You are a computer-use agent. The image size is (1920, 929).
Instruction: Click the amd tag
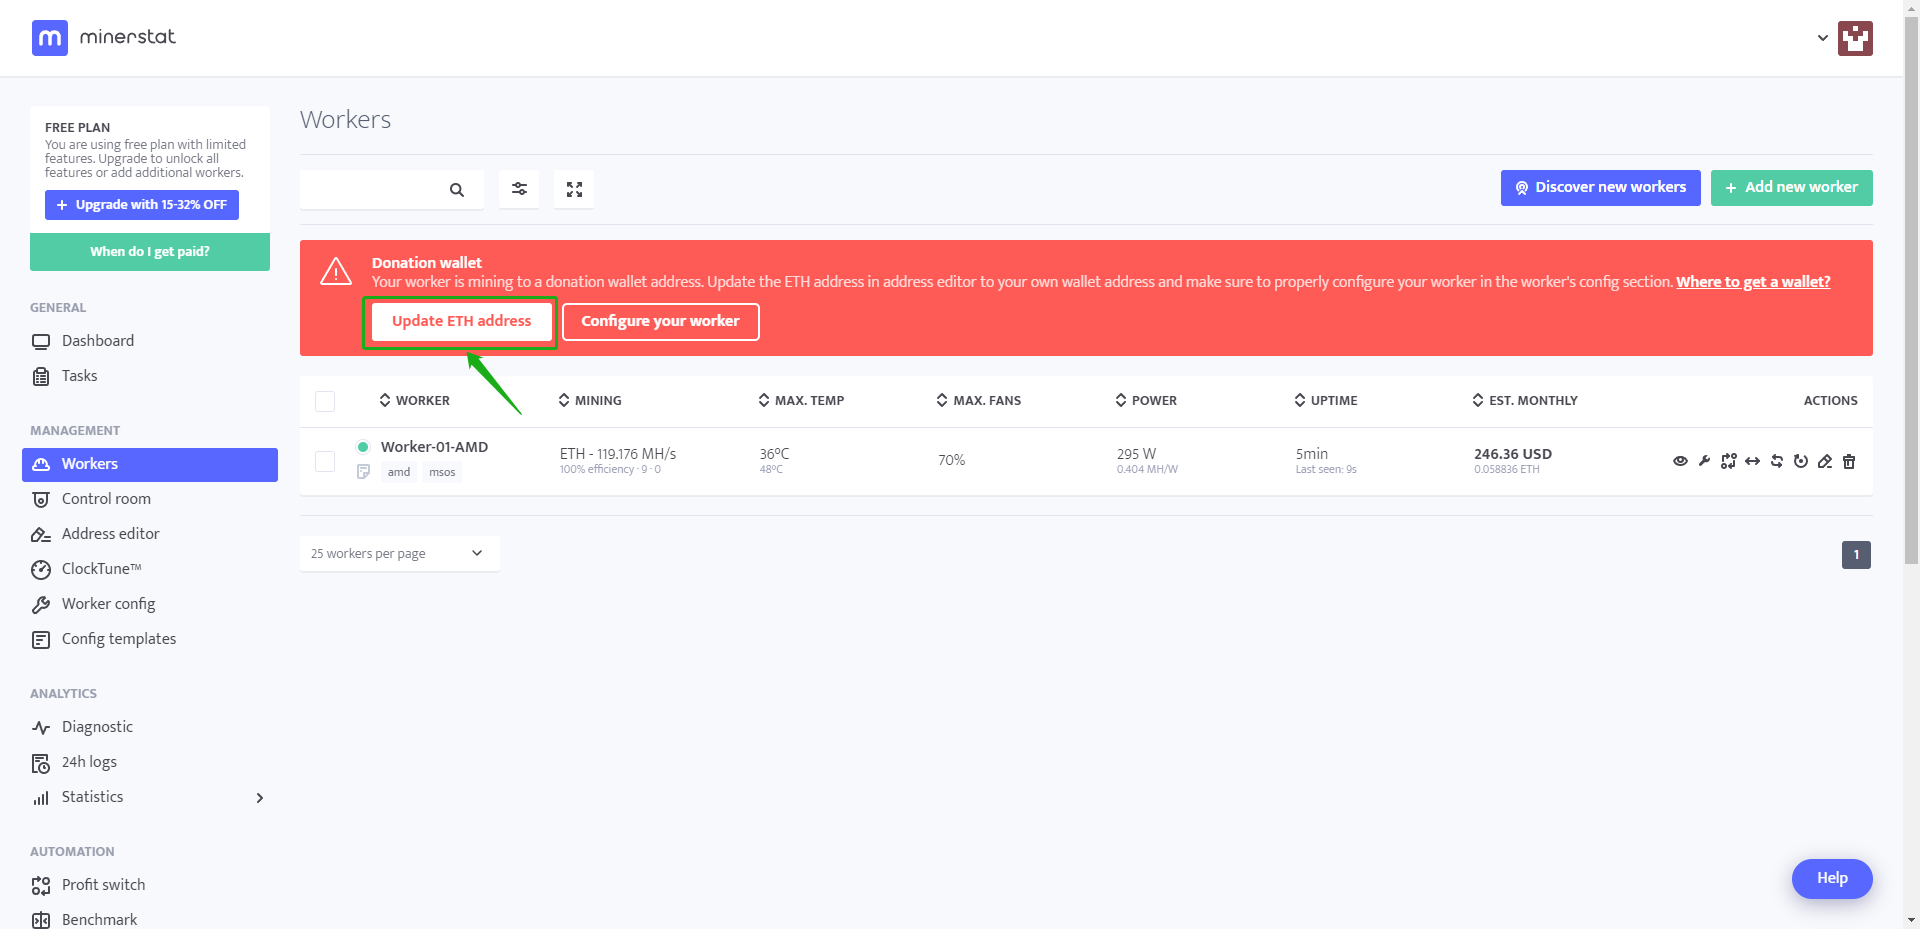pos(399,473)
